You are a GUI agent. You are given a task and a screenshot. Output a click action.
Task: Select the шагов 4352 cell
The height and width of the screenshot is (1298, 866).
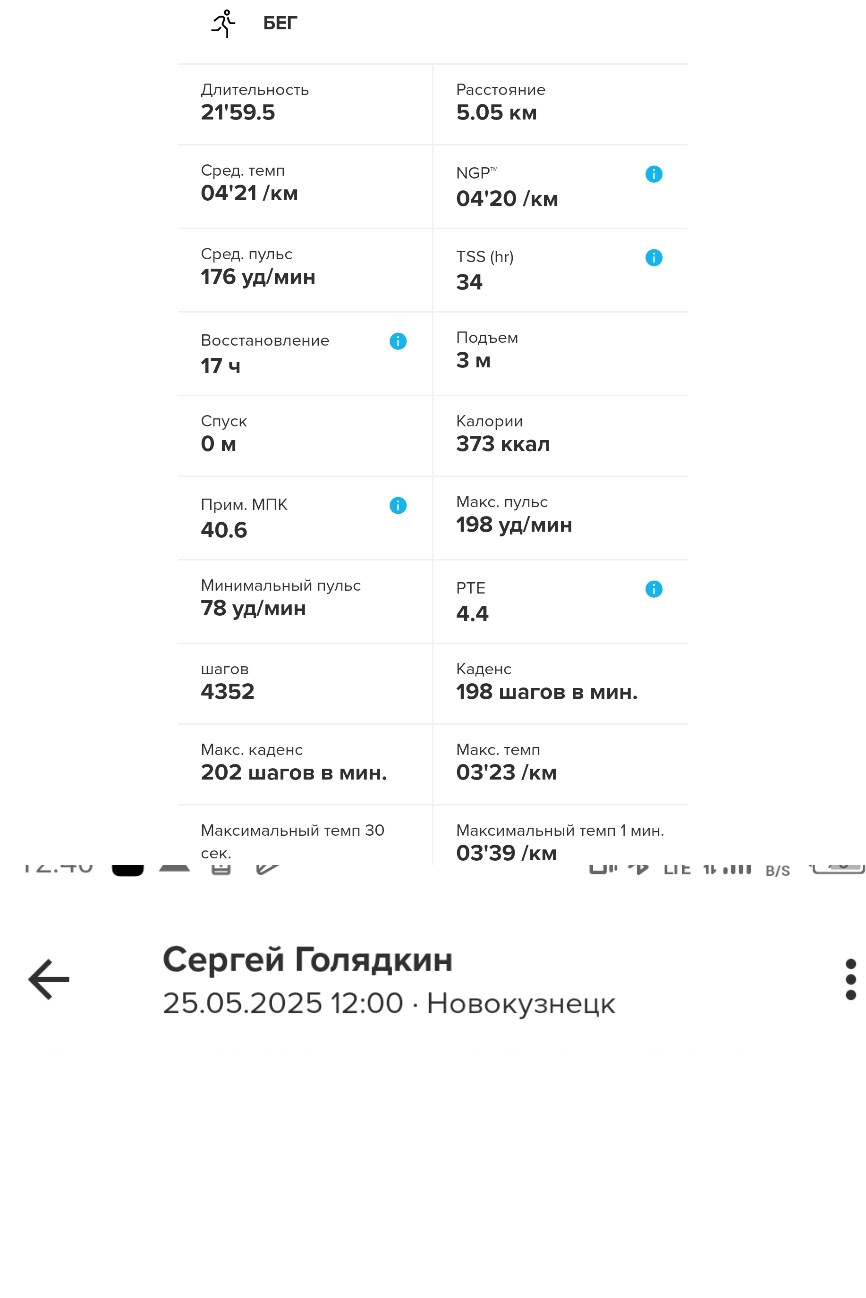305,683
